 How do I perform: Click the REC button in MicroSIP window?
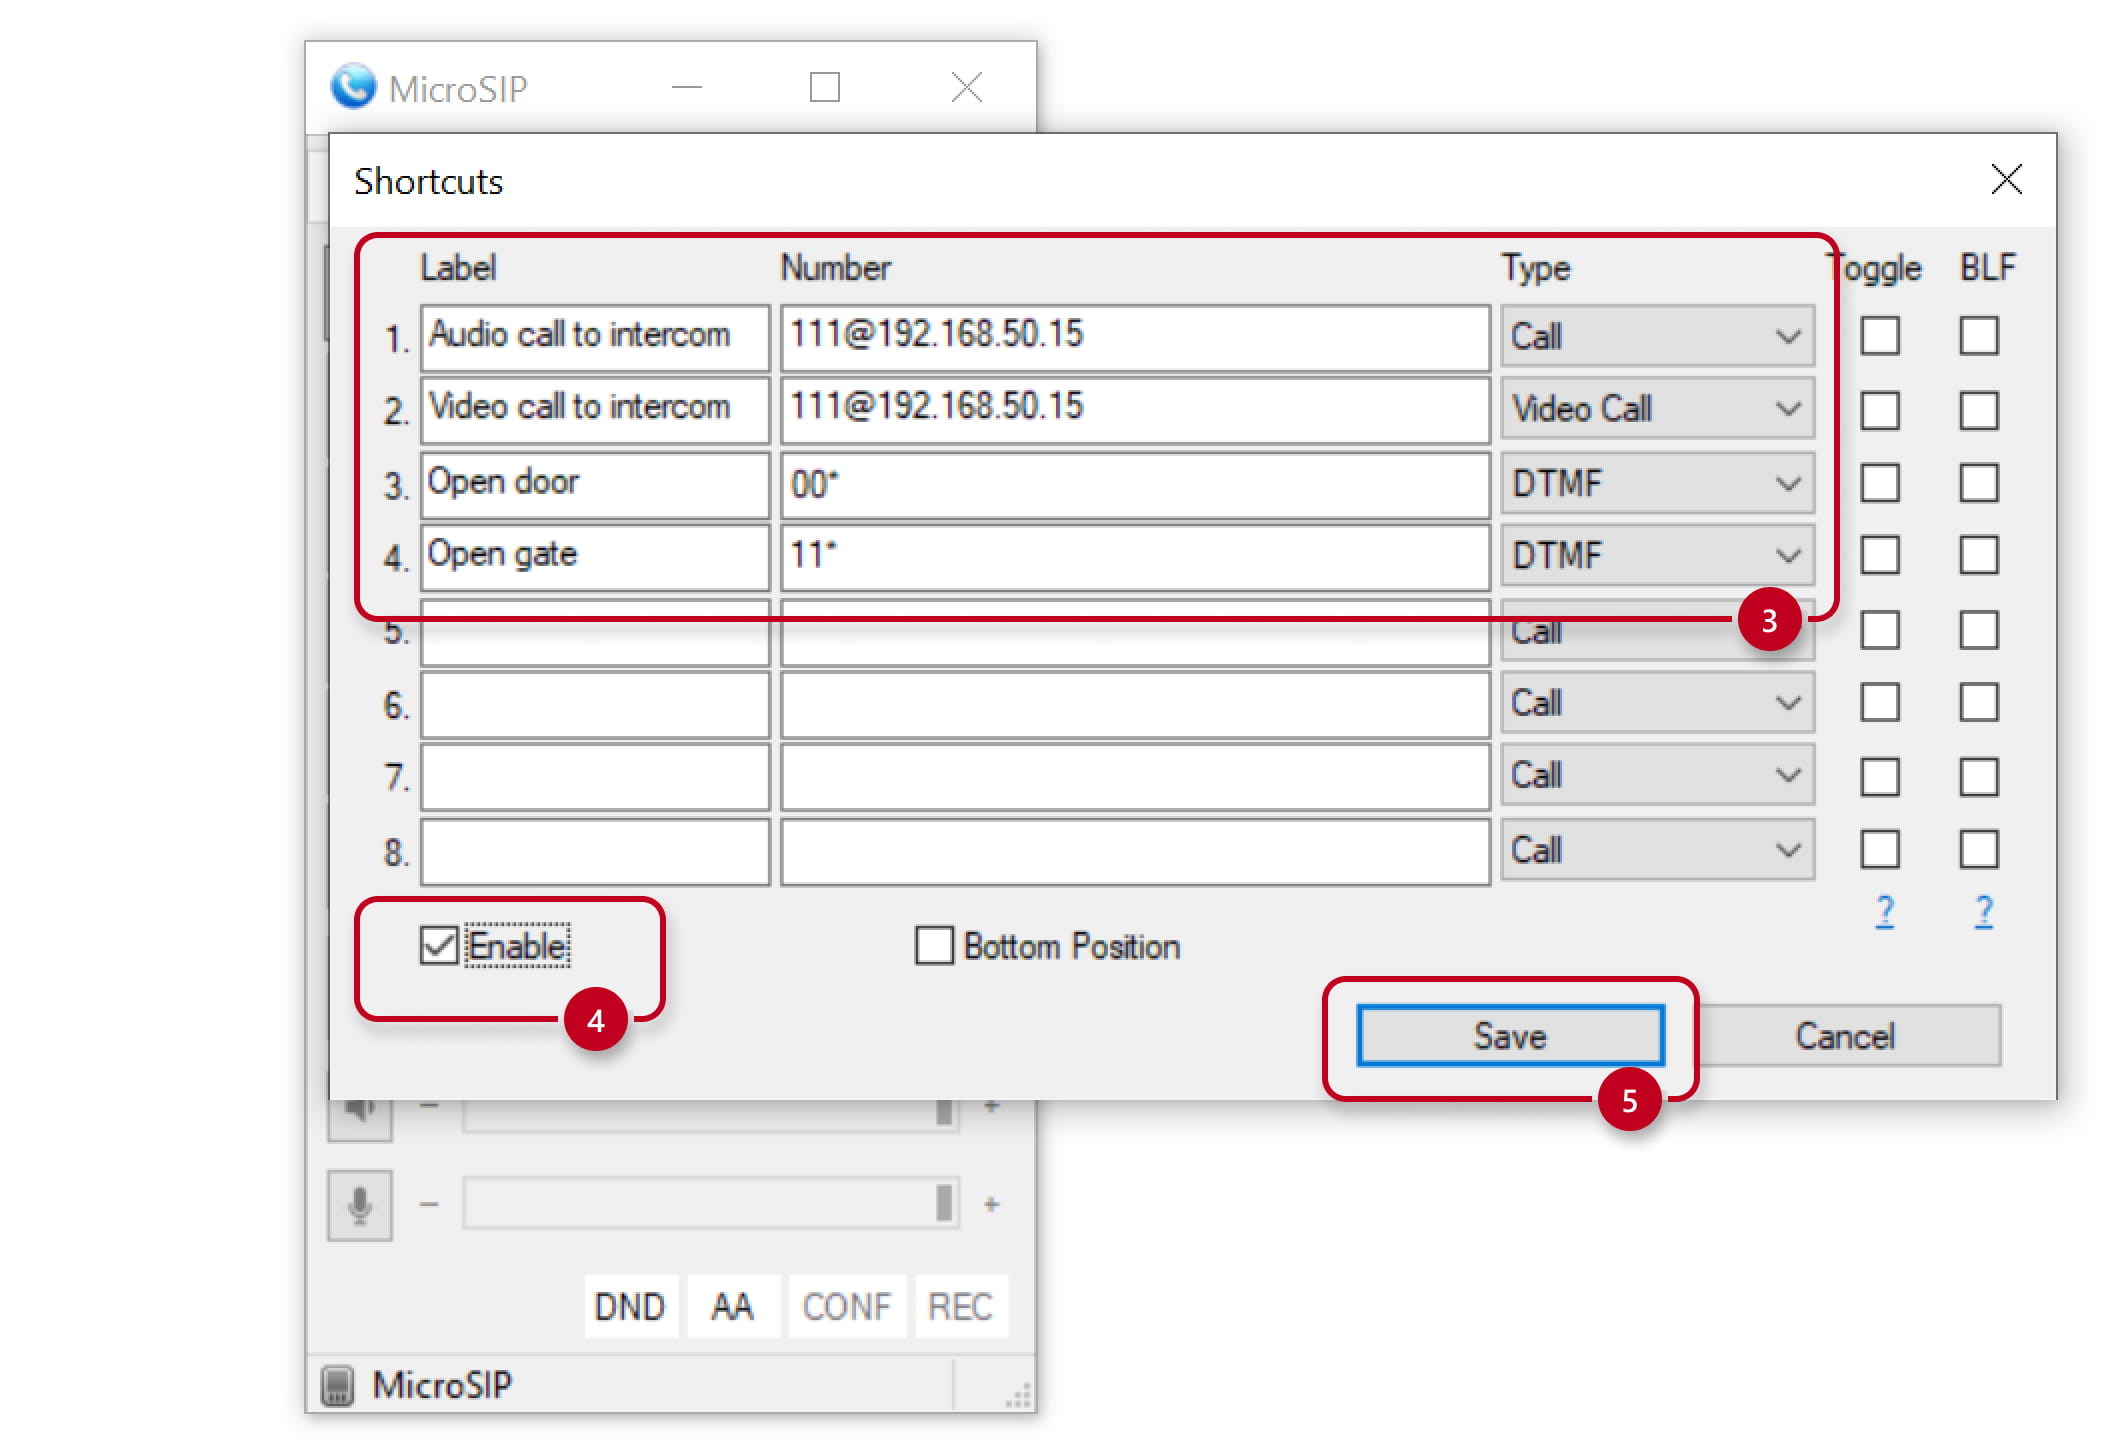pos(960,1307)
